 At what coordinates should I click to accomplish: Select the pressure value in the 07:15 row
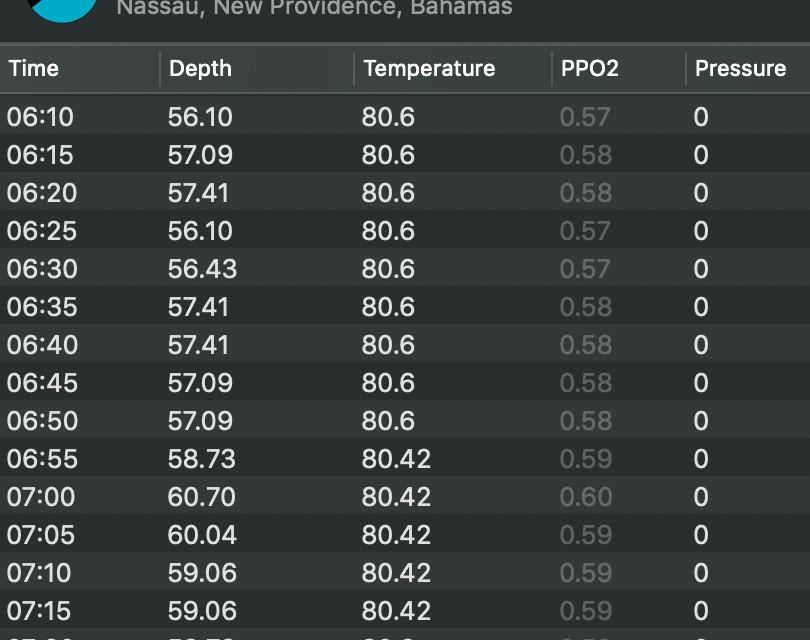[701, 611]
